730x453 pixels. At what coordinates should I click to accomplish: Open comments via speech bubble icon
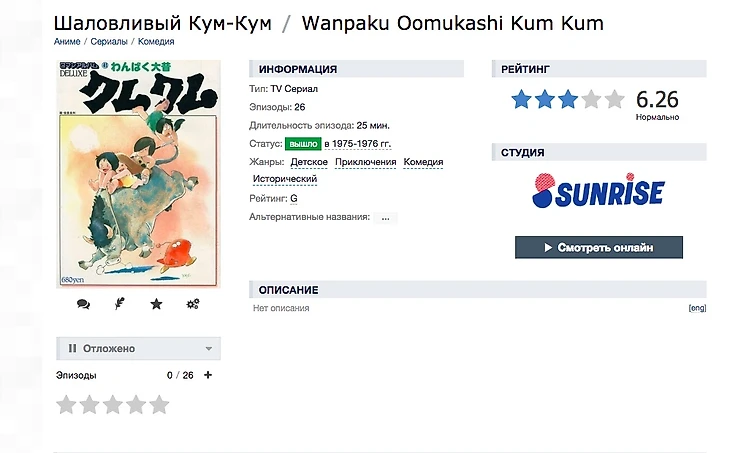coord(83,304)
